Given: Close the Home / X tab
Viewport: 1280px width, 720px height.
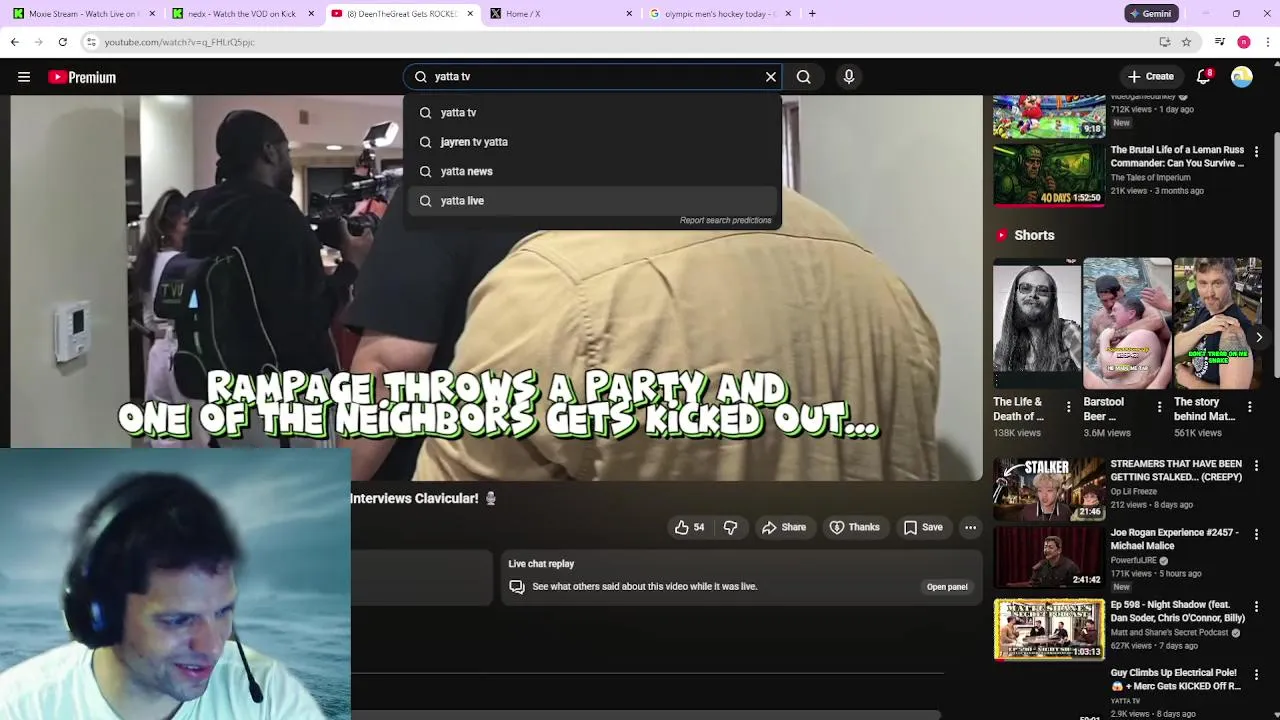Looking at the screenshot, I should pyautogui.click(x=629, y=14).
